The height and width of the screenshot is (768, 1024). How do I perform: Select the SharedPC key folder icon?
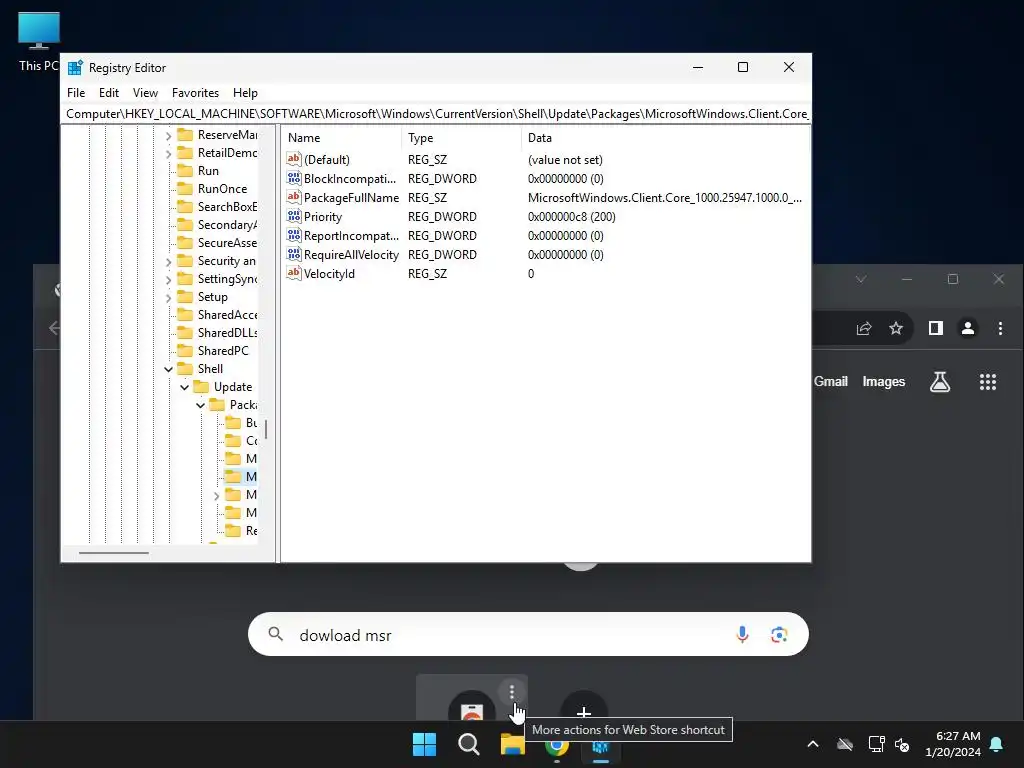point(185,351)
